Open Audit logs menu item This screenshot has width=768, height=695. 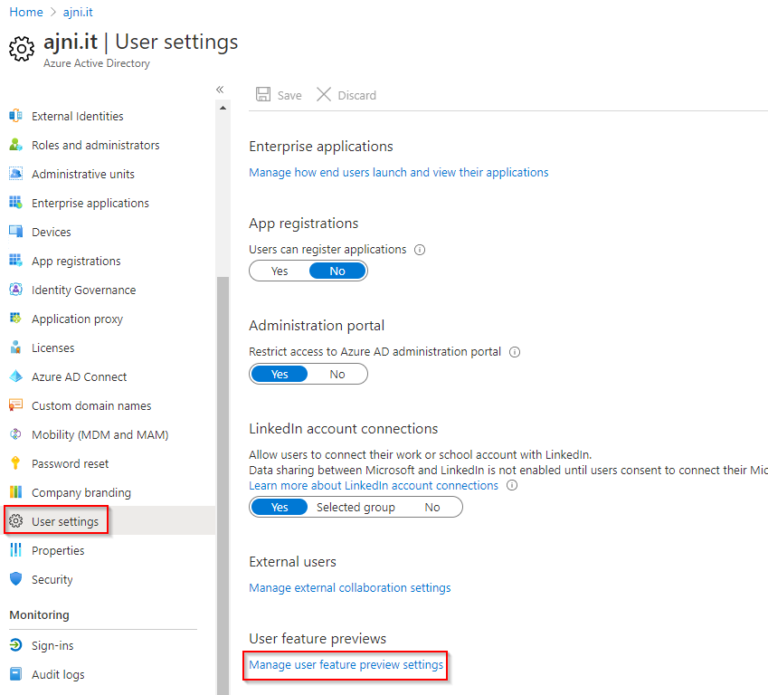pyautogui.click(x=58, y=674)
